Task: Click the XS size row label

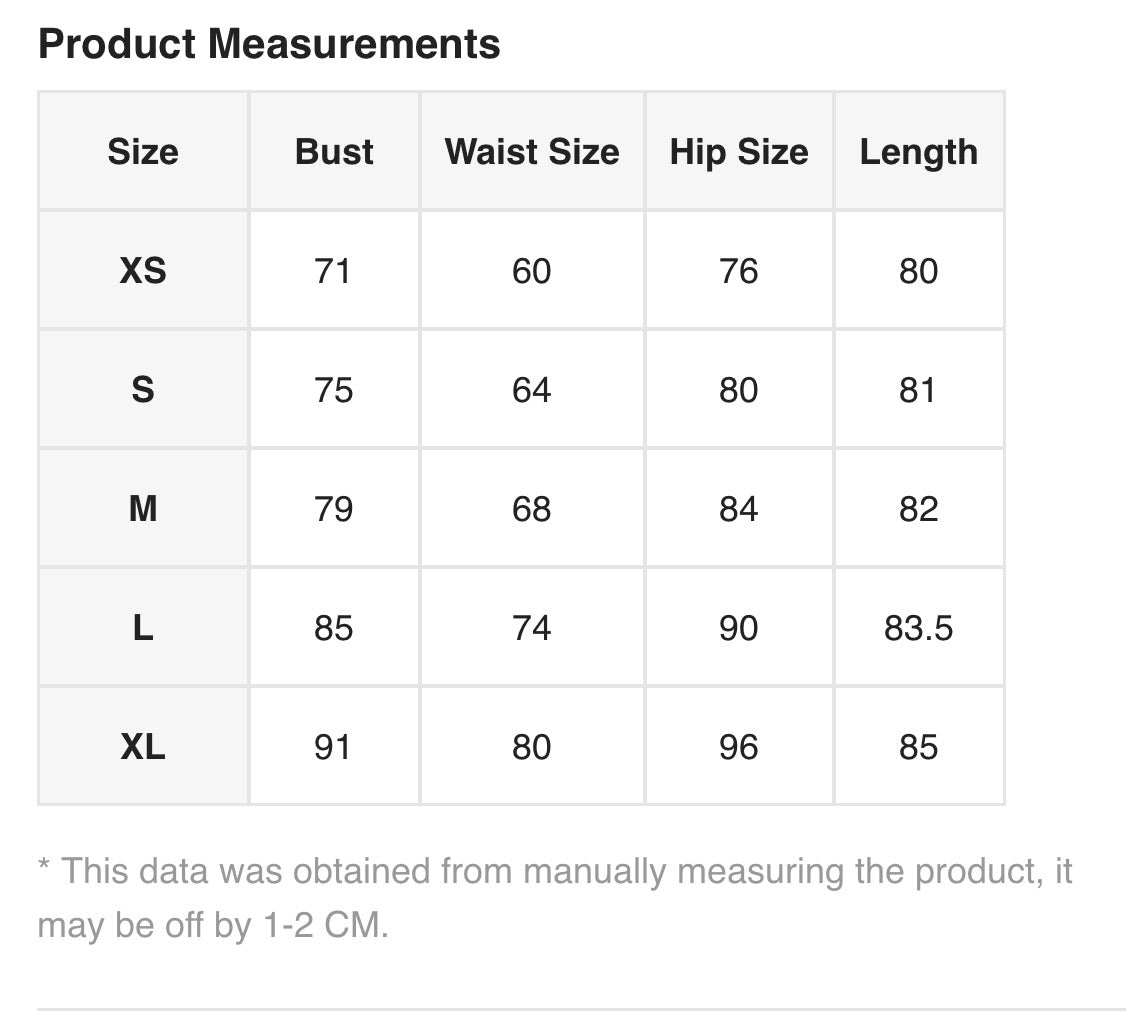Action: tap(143, 271)
